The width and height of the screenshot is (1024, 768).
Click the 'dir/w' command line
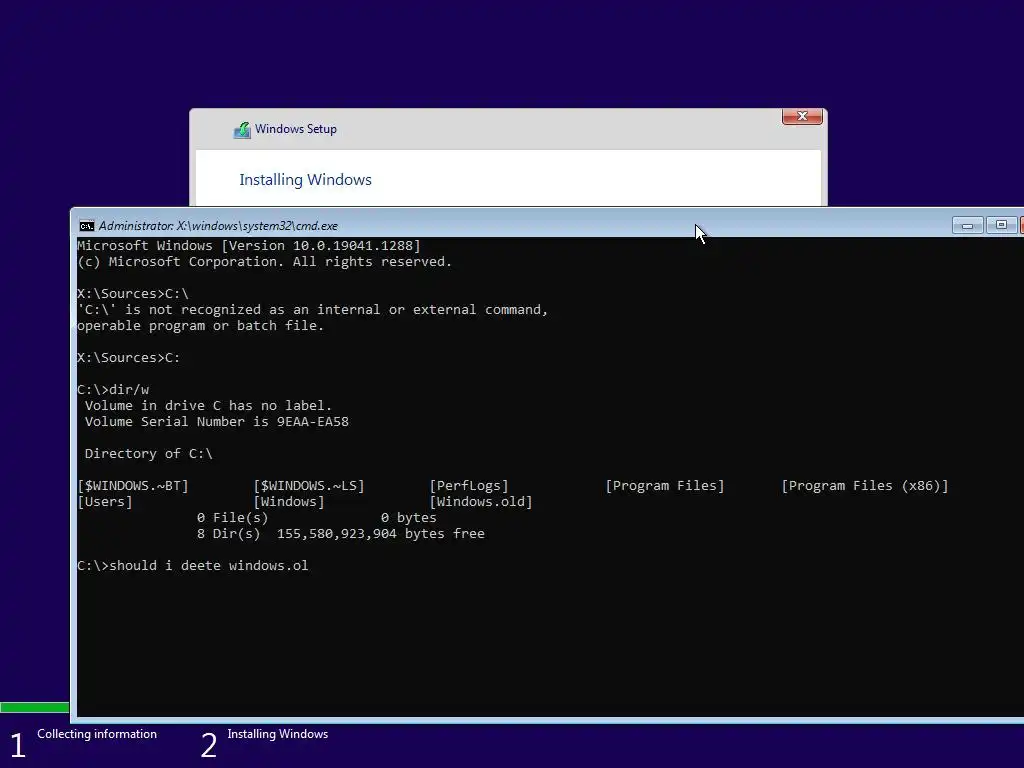[x=113, y=390]
